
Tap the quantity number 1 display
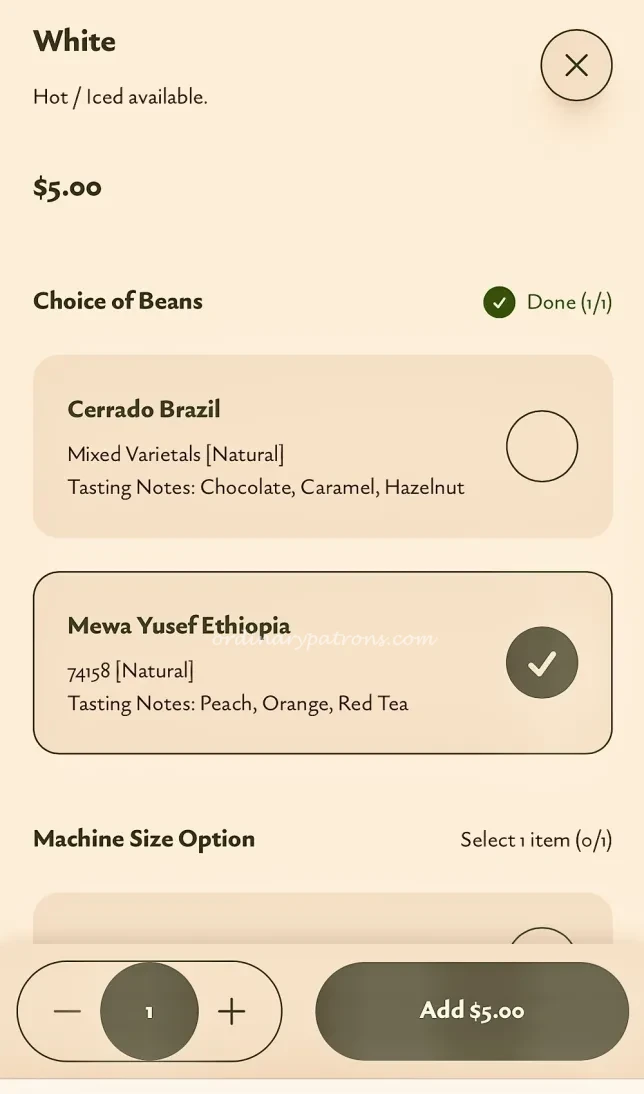[149, 1012]
